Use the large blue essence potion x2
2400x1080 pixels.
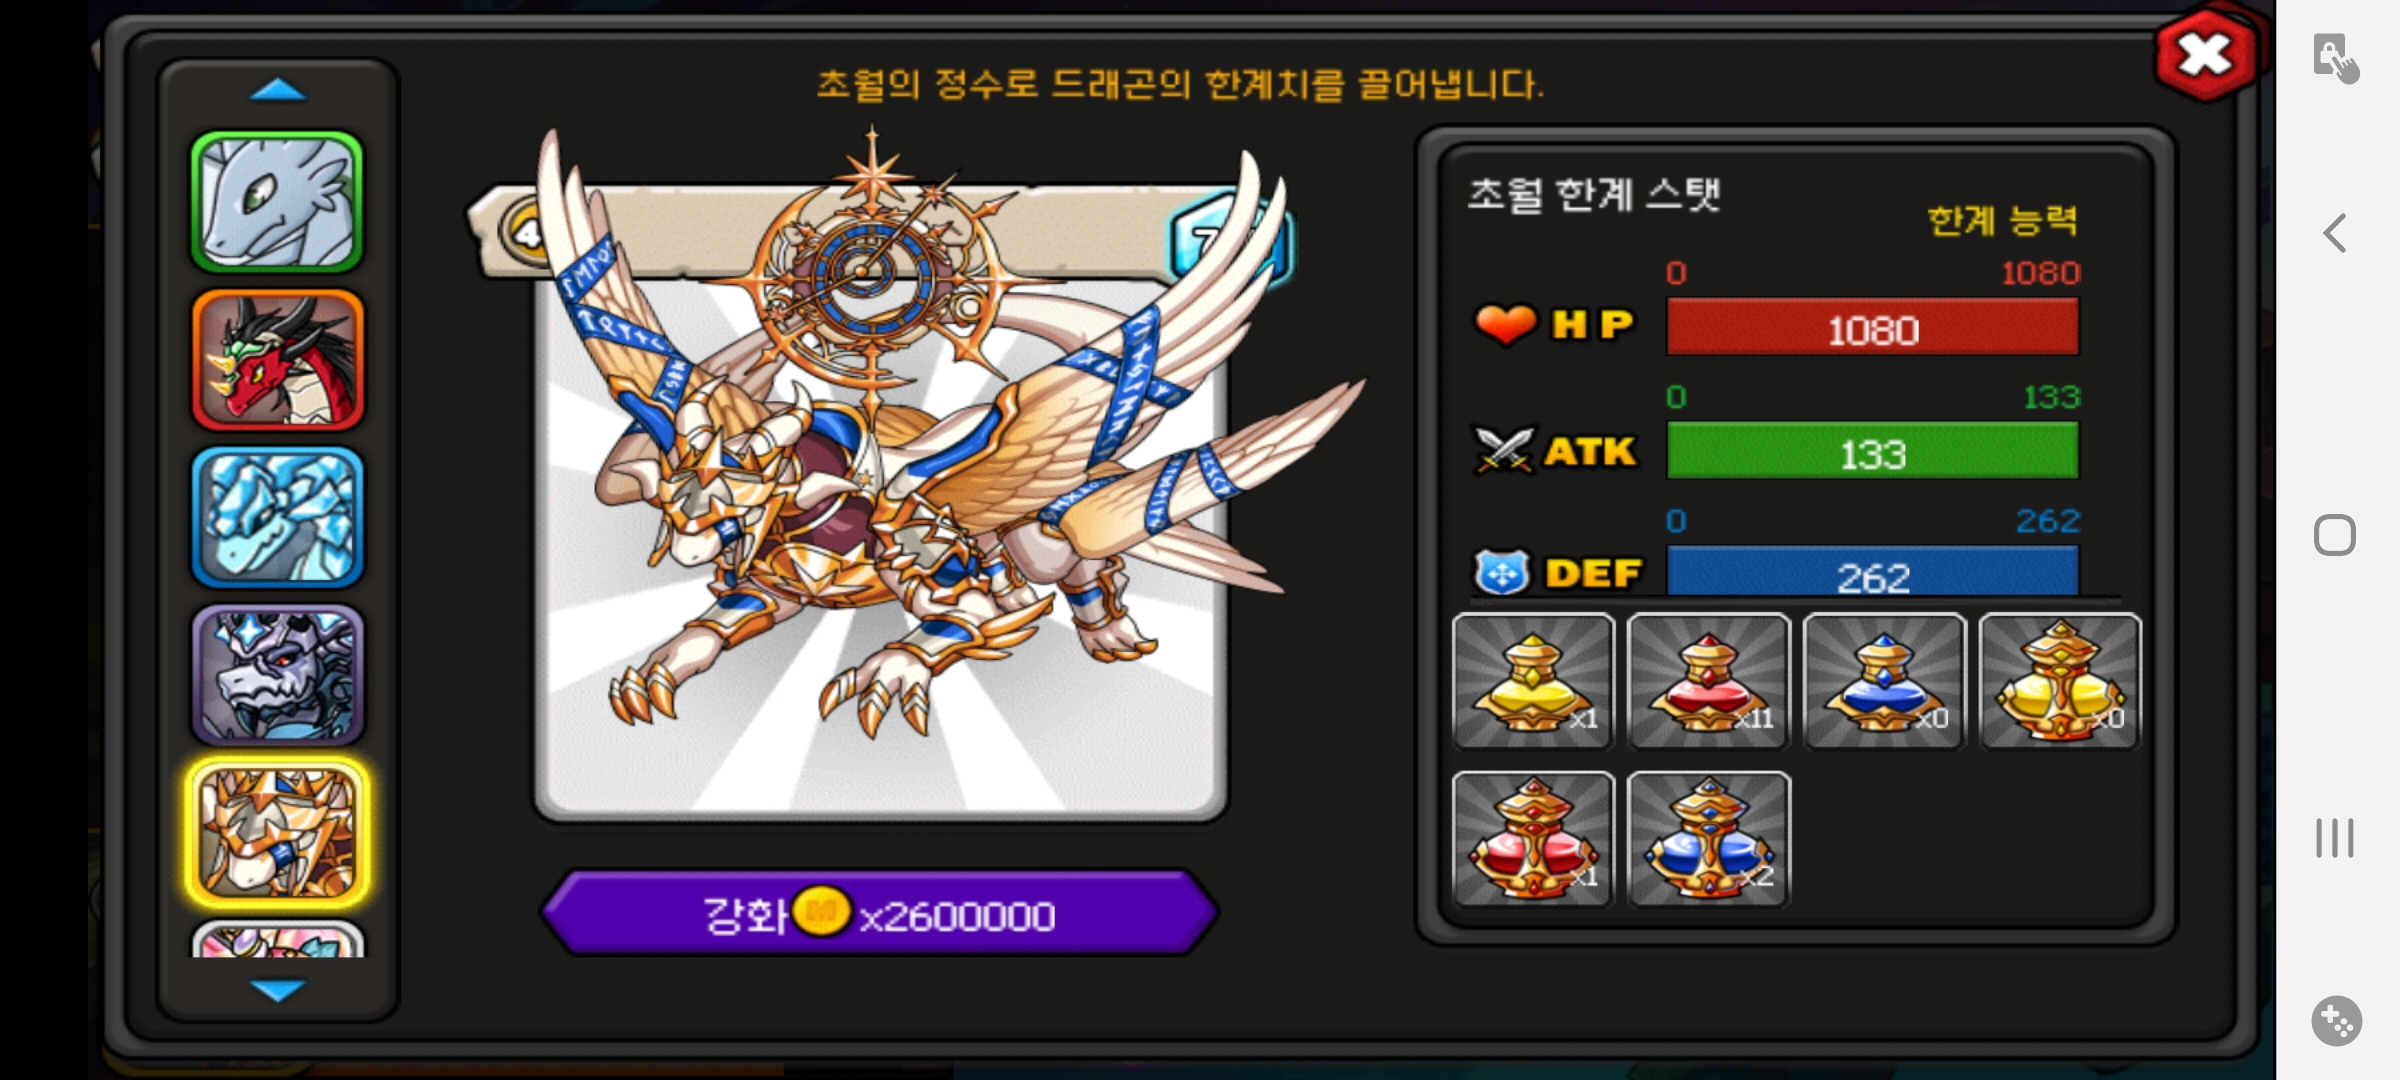point(1709,839)
